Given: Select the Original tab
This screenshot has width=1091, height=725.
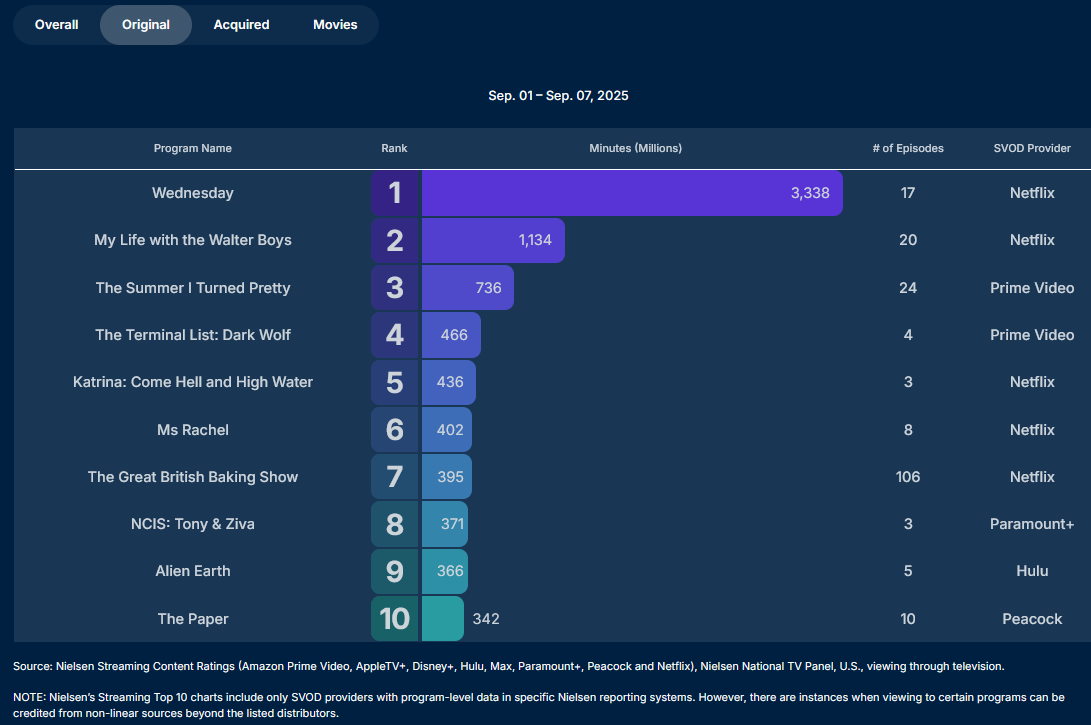Looking at the screenshot, I should pyautogui.click(x=146, y=25).
